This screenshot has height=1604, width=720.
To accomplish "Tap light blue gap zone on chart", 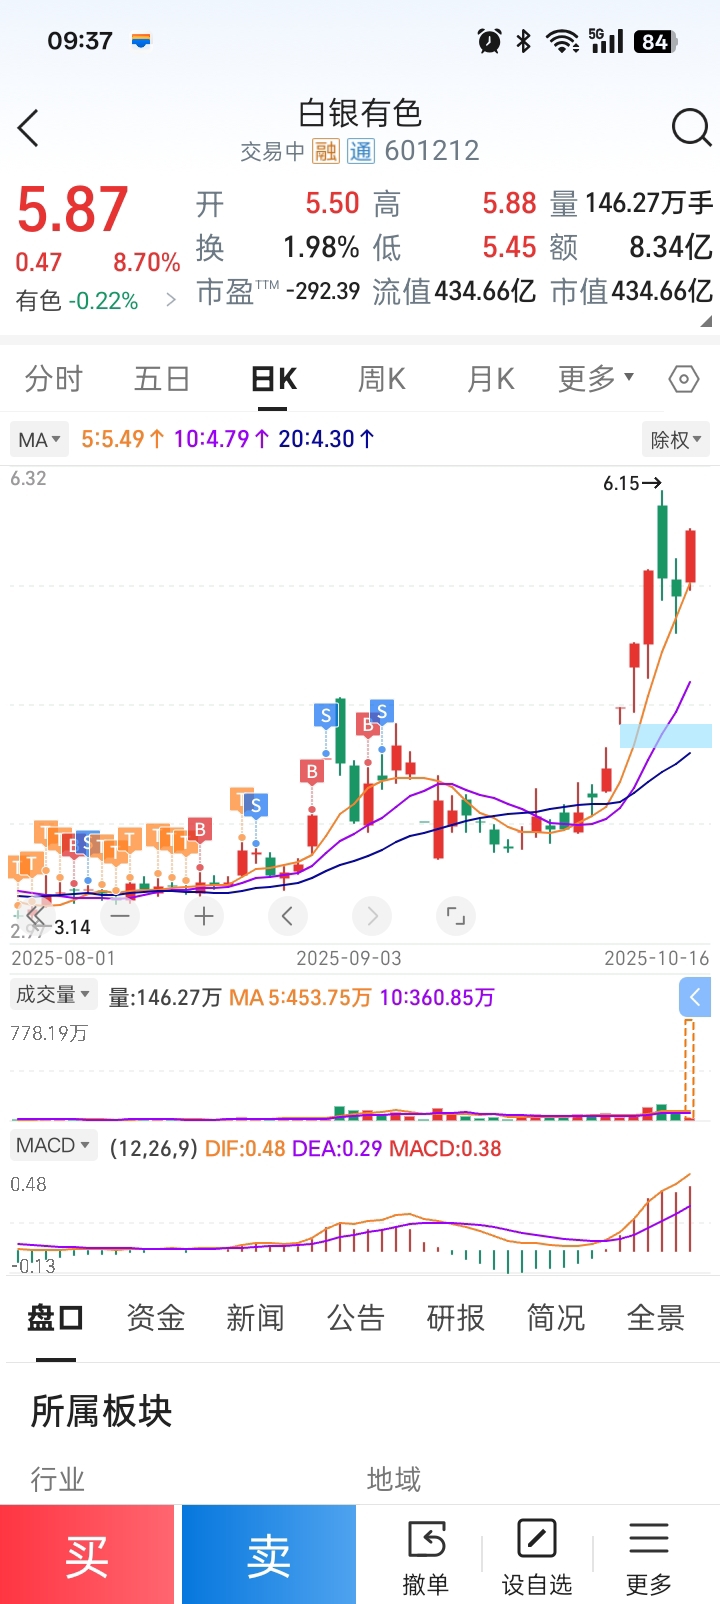I will point(666,736).
